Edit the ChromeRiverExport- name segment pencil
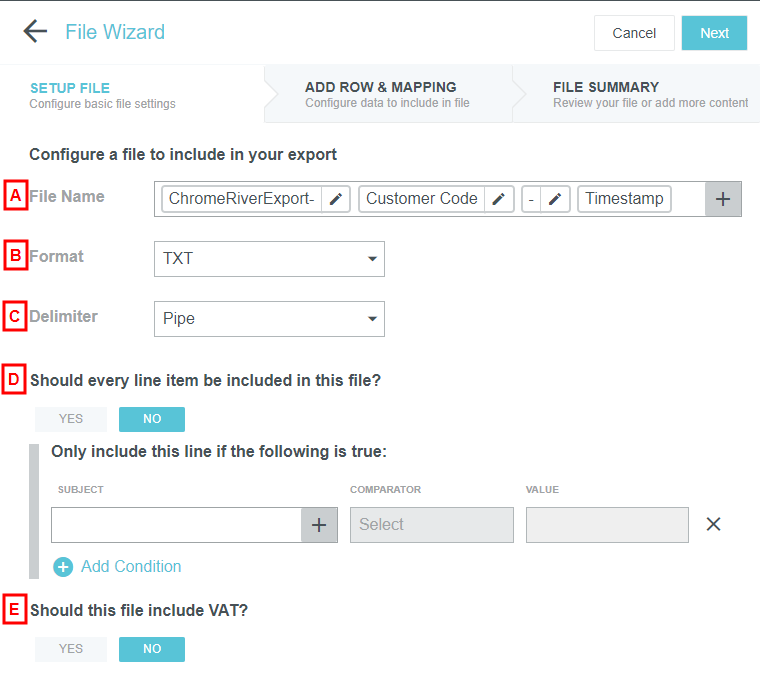The height and width of the screenshot is (692, 760). (336, 199)
